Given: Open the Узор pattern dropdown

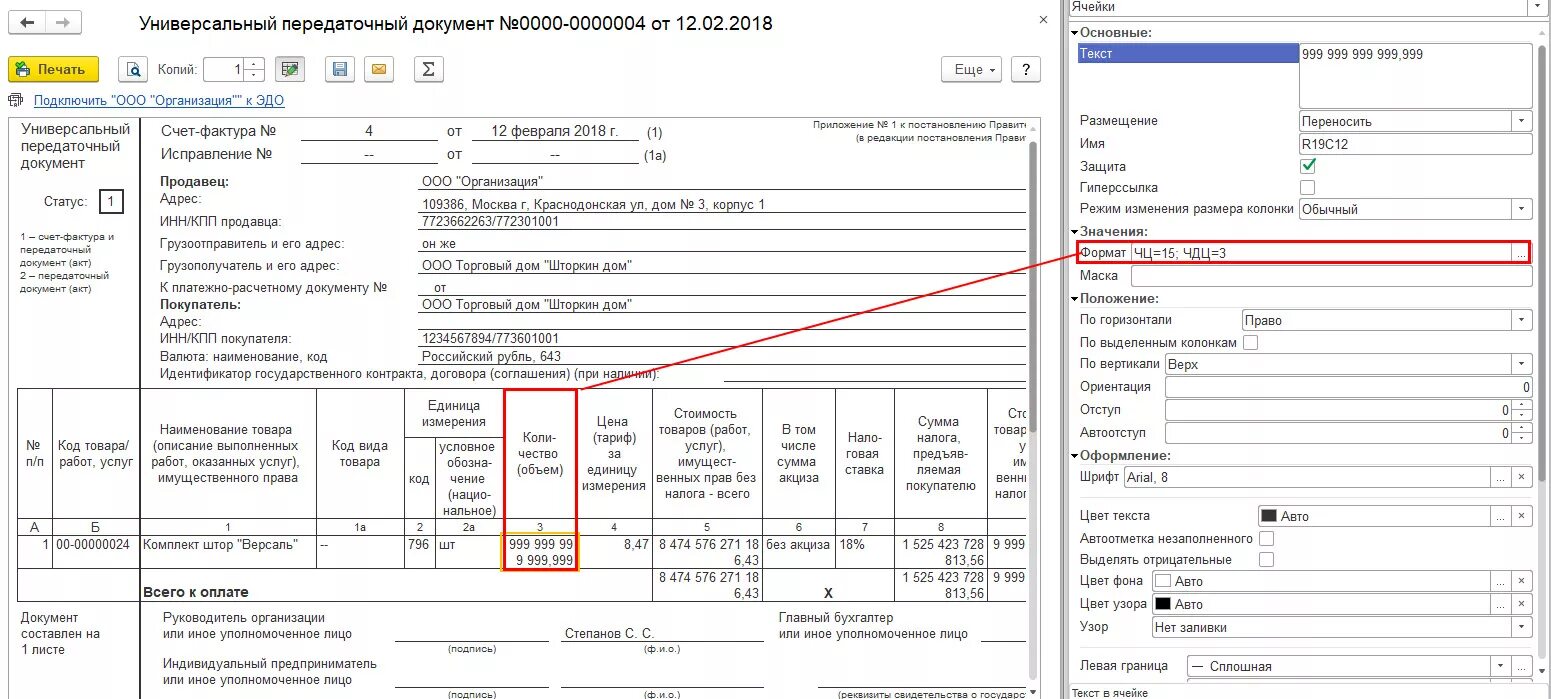Looking at the screenshot, I should coord(1522,628).
